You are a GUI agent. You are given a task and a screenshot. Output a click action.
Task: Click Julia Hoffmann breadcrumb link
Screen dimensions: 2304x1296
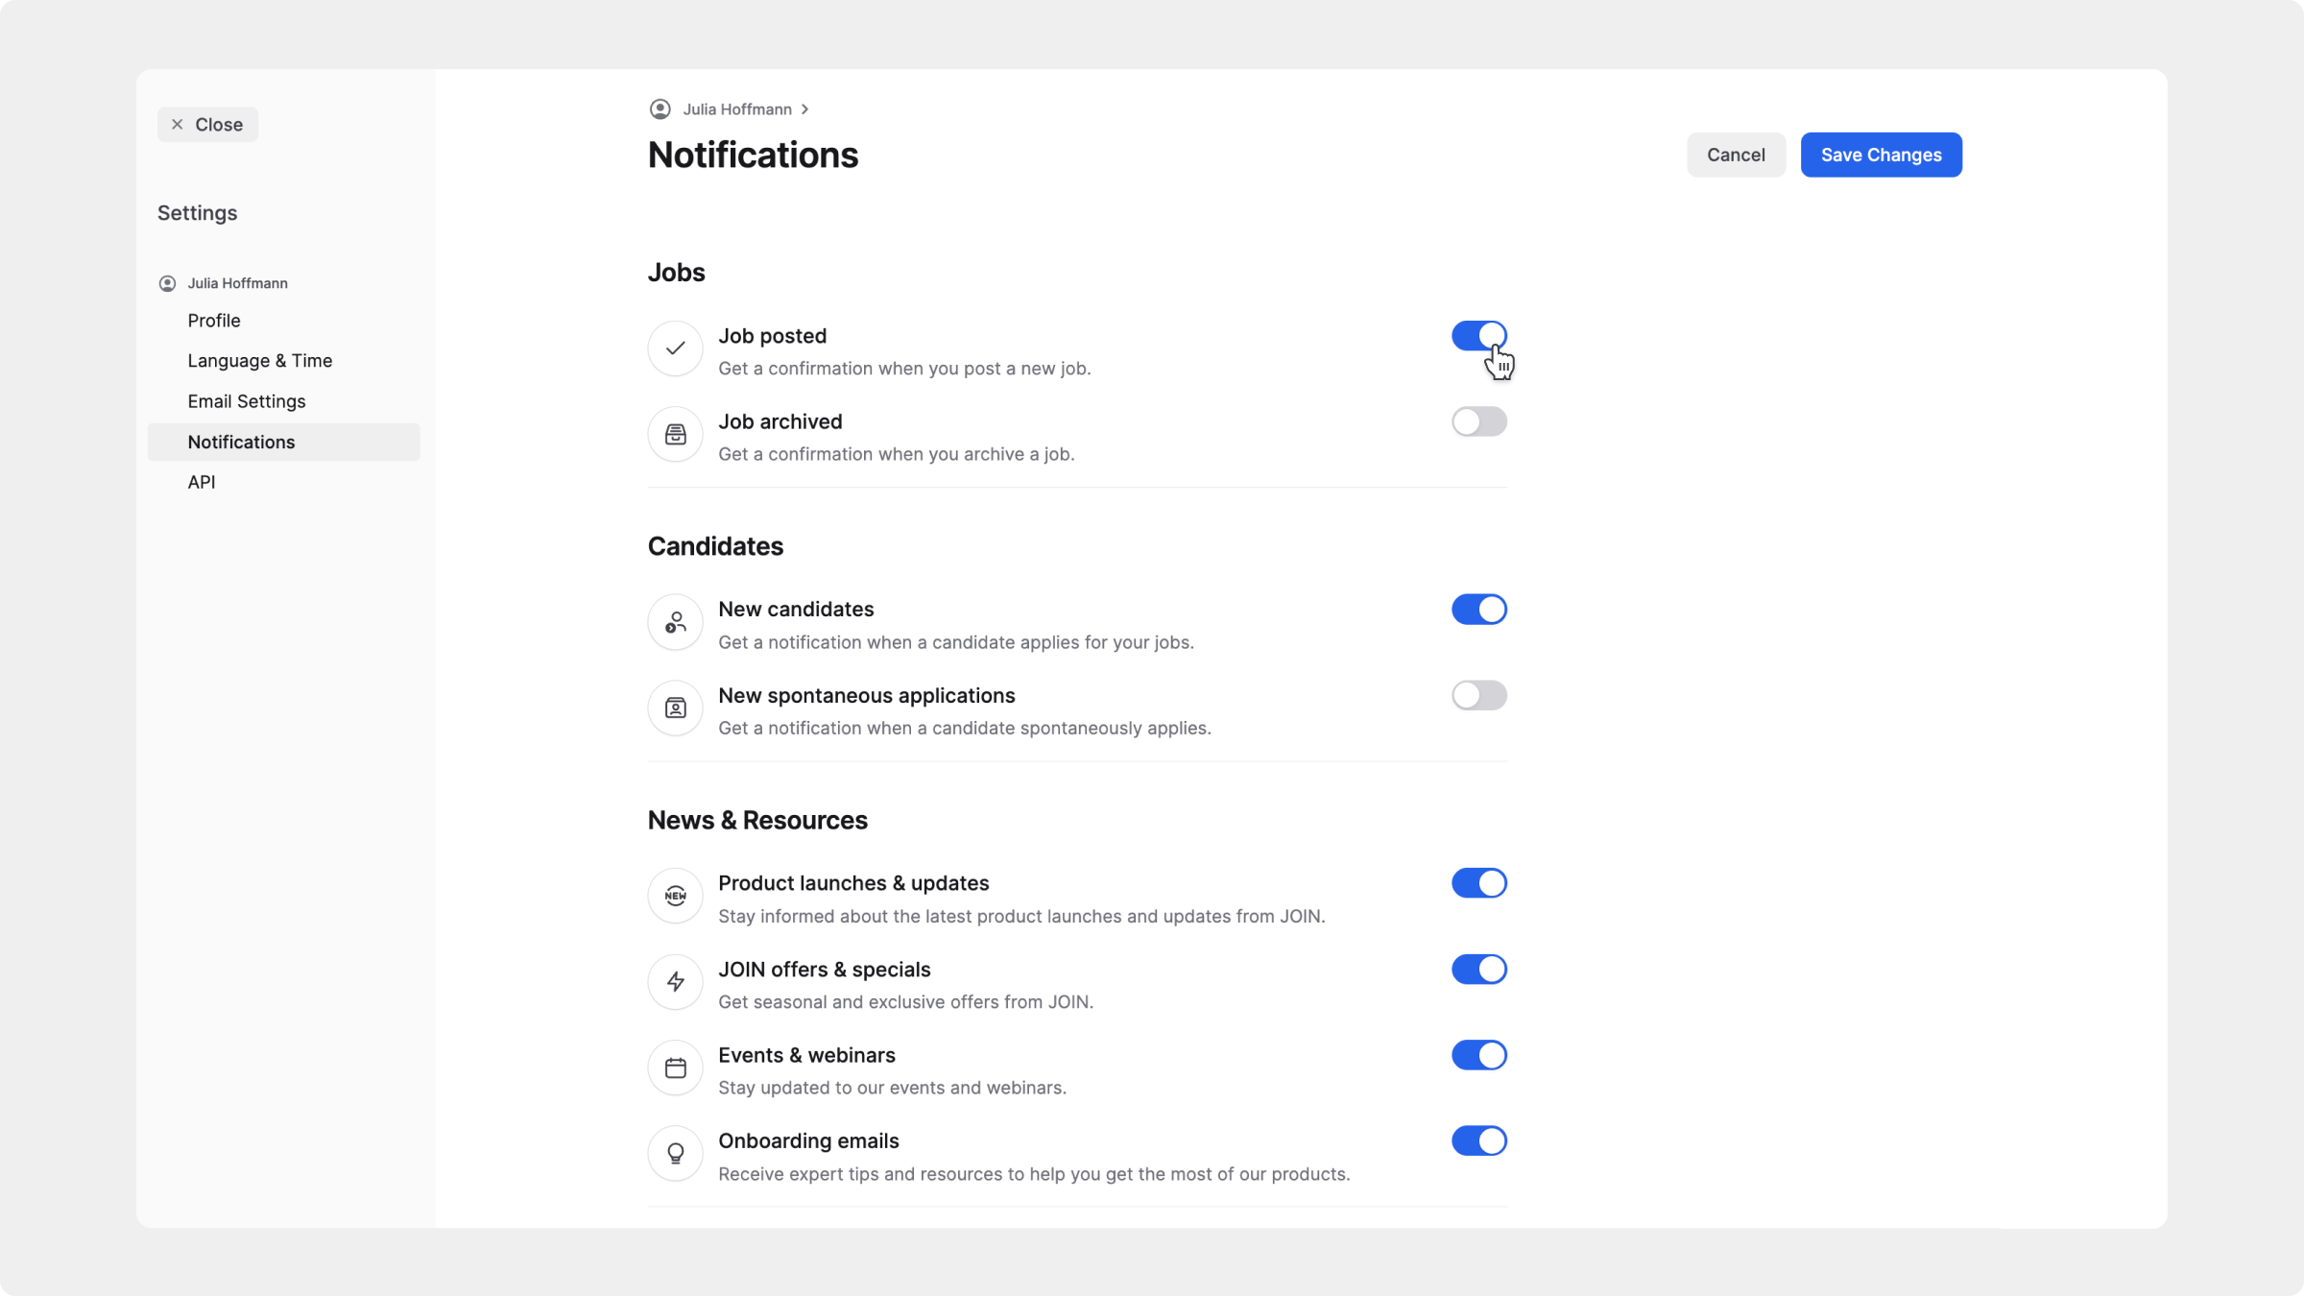click(736, 109)
